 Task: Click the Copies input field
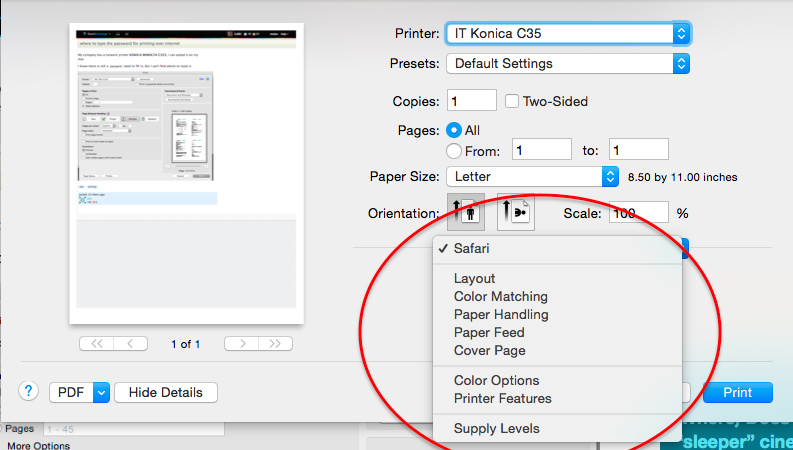pyautogui.click(x=472, y=102)
